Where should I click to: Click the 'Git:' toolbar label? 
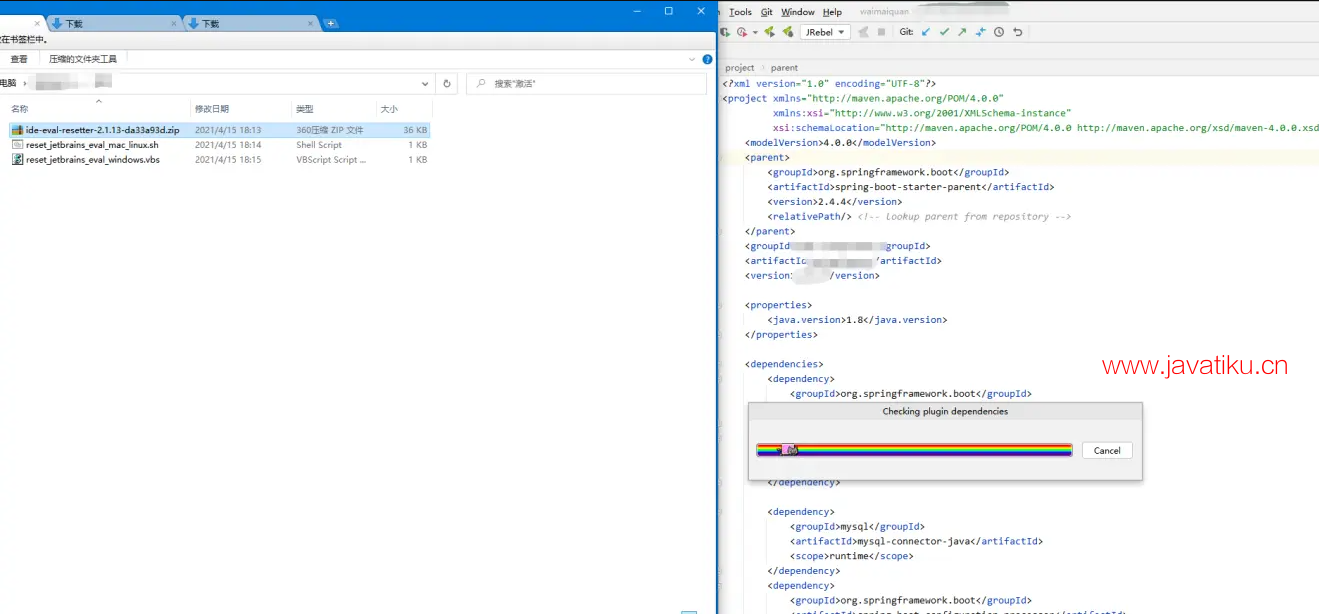[x=906, y=32]
